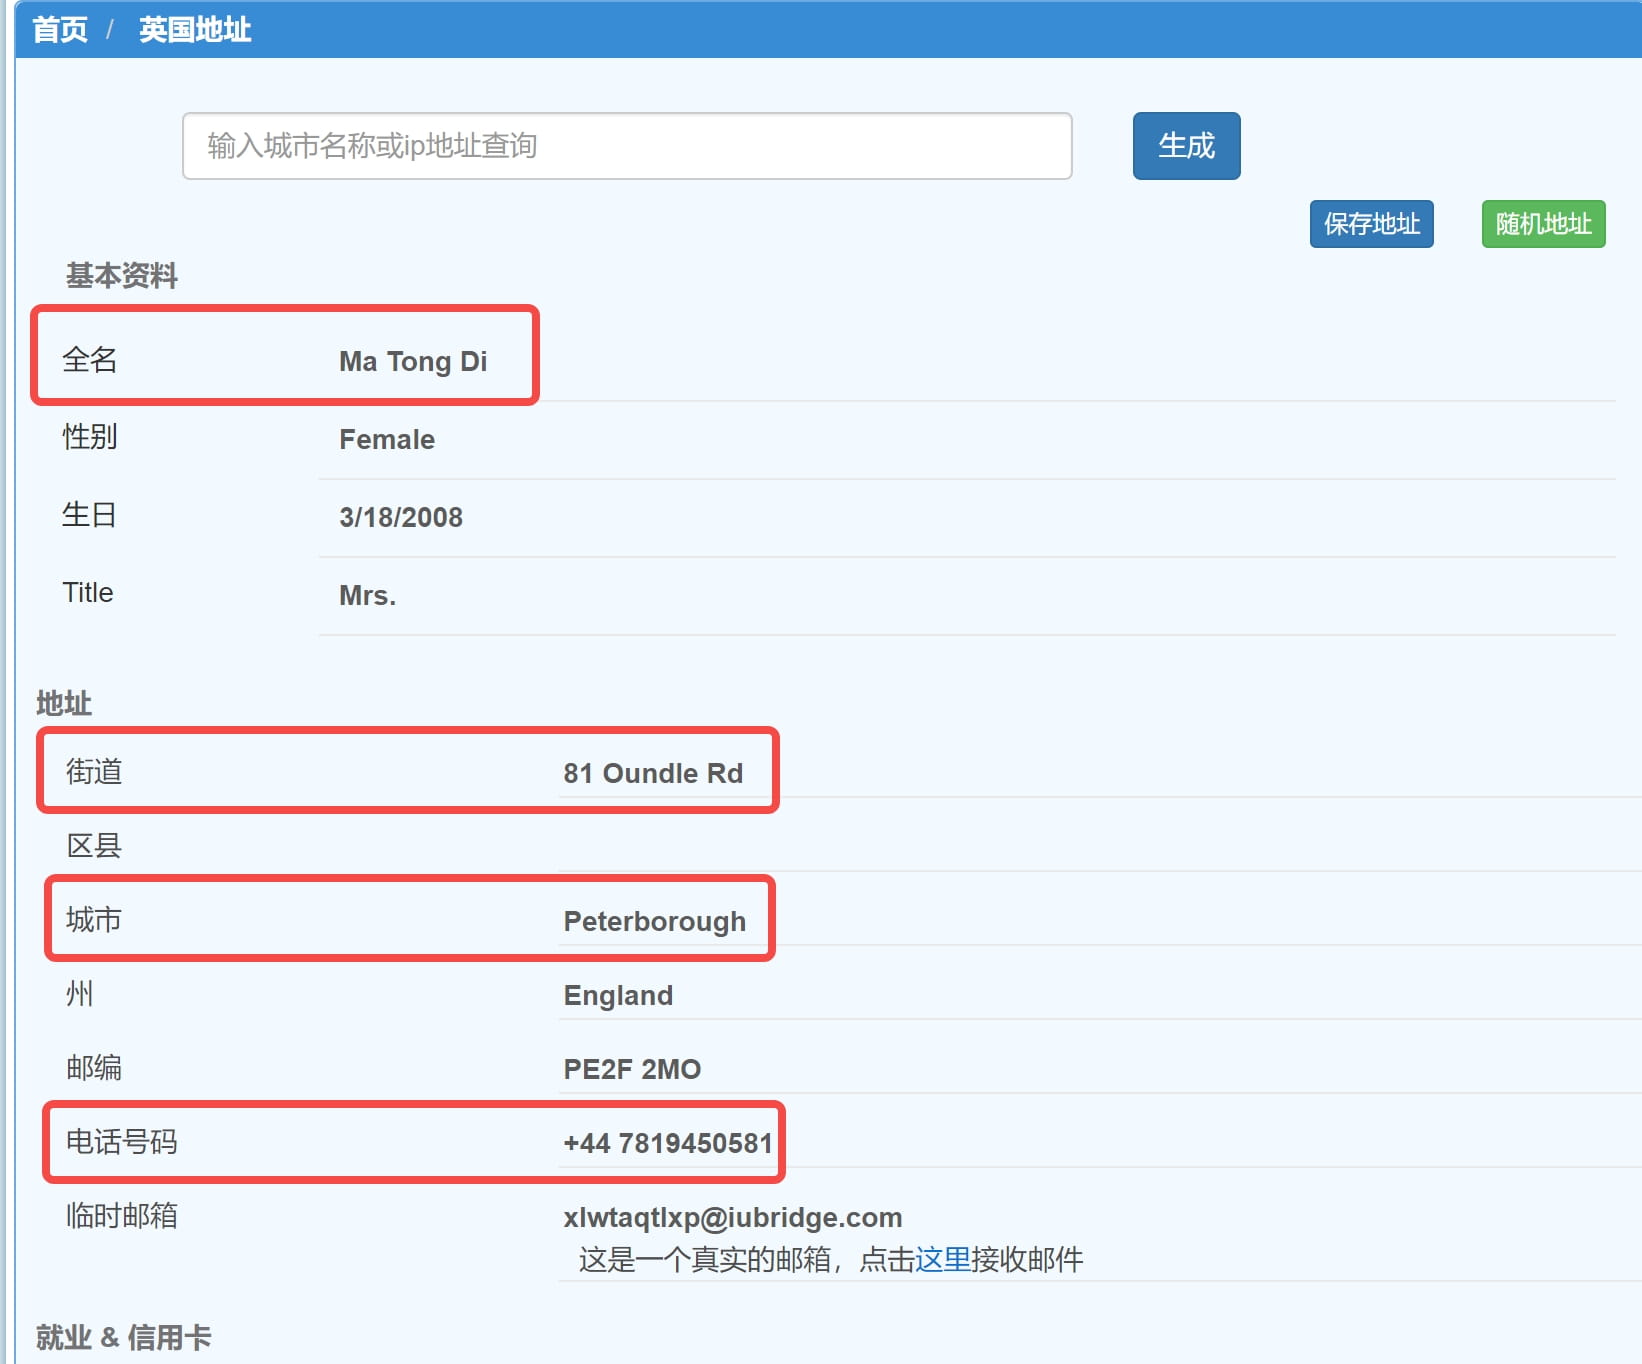The image size is (1642, 1364).
Task: Click the city value Peterborough
Action: click(655, 921)
